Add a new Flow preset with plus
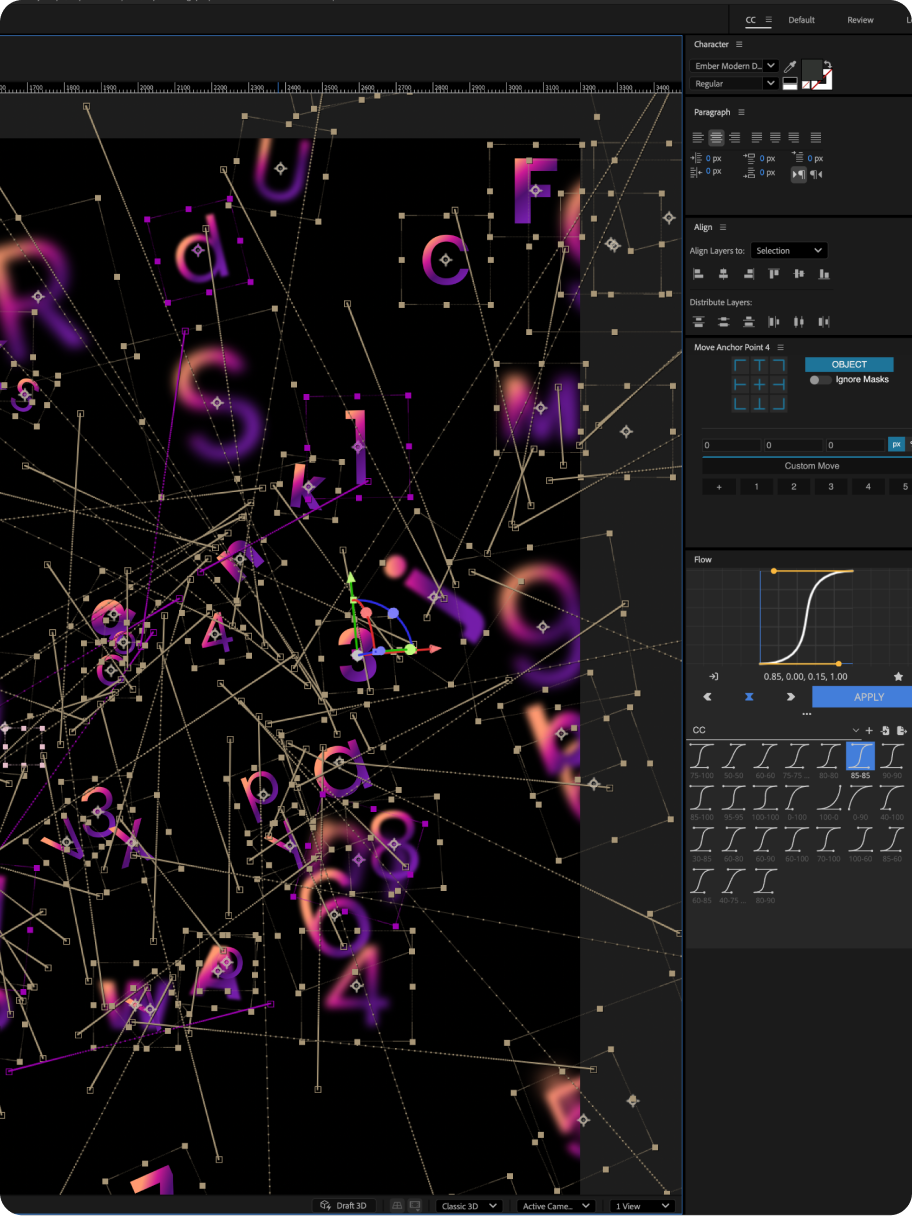This screenshot has width=912, height=1216. pyautogui.click(x=869, y=731)
